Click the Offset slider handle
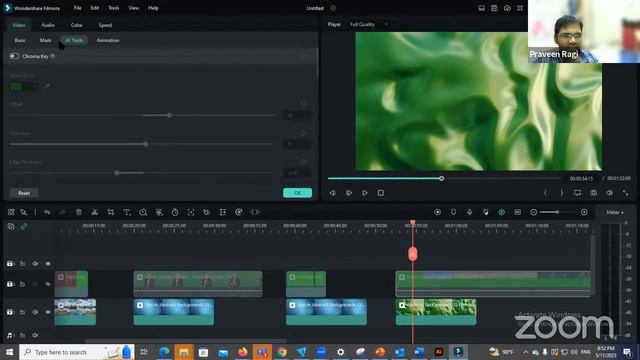 tap(169, 116)
